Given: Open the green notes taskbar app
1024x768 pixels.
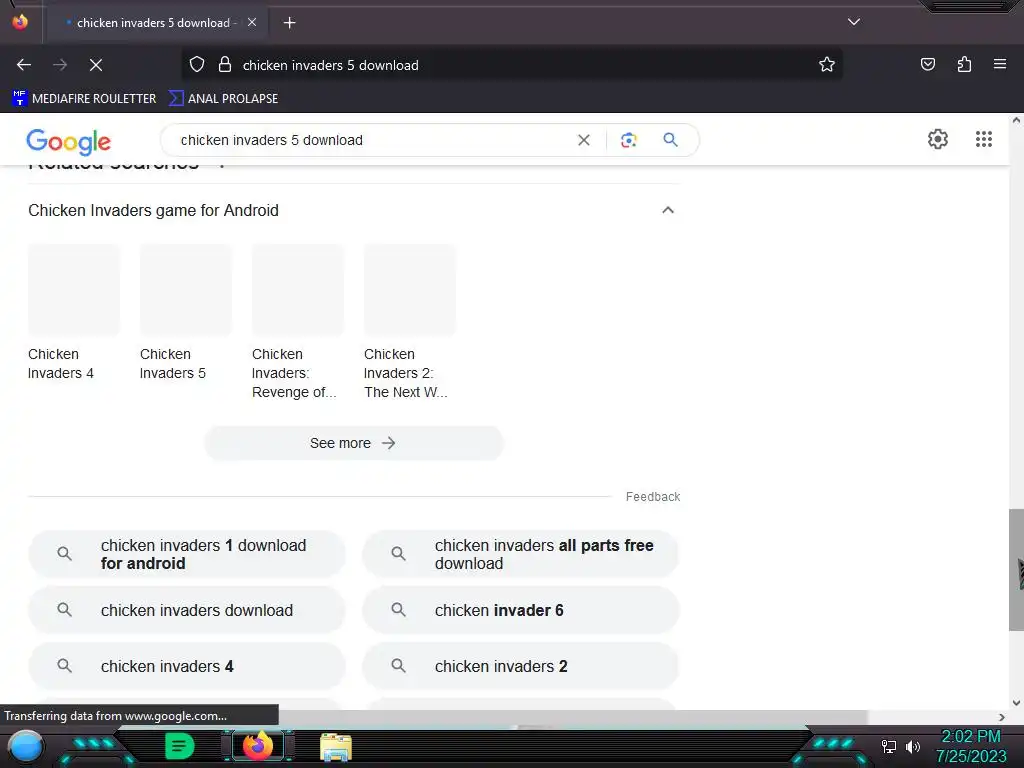Looking at the screenshot, I should pos(180,746).
